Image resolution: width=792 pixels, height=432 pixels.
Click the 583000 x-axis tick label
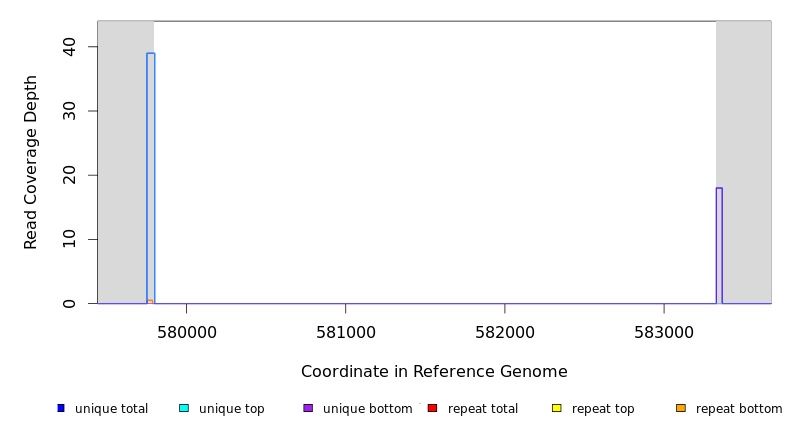[x=663, y=332]
